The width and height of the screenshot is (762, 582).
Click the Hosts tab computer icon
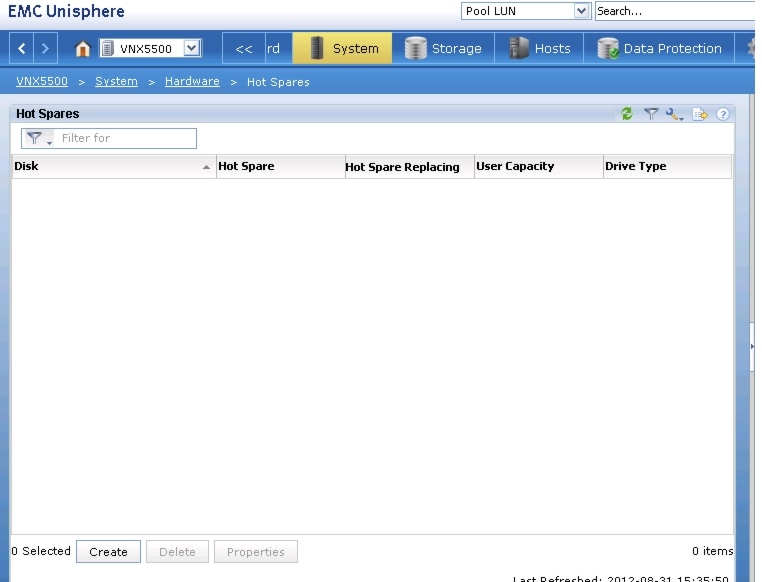[x=519, y=48]
